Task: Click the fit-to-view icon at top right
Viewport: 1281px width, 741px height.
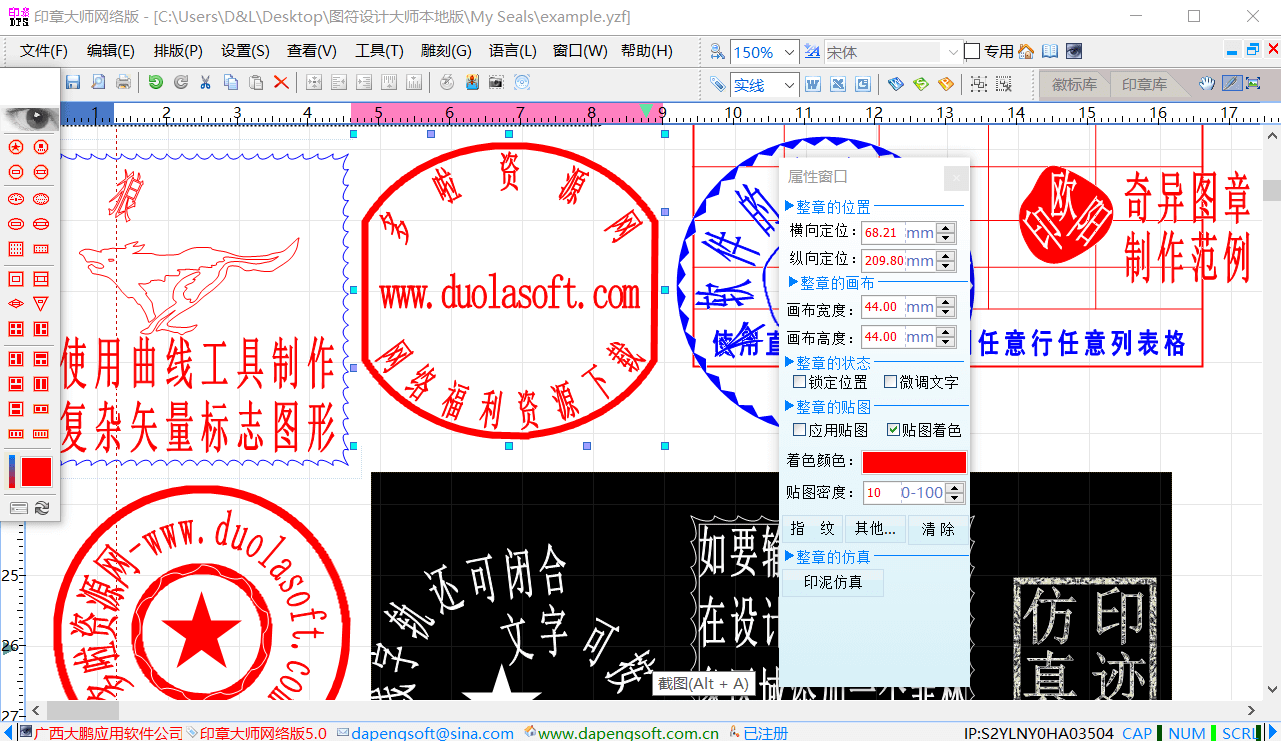Action: [1254, 84]
